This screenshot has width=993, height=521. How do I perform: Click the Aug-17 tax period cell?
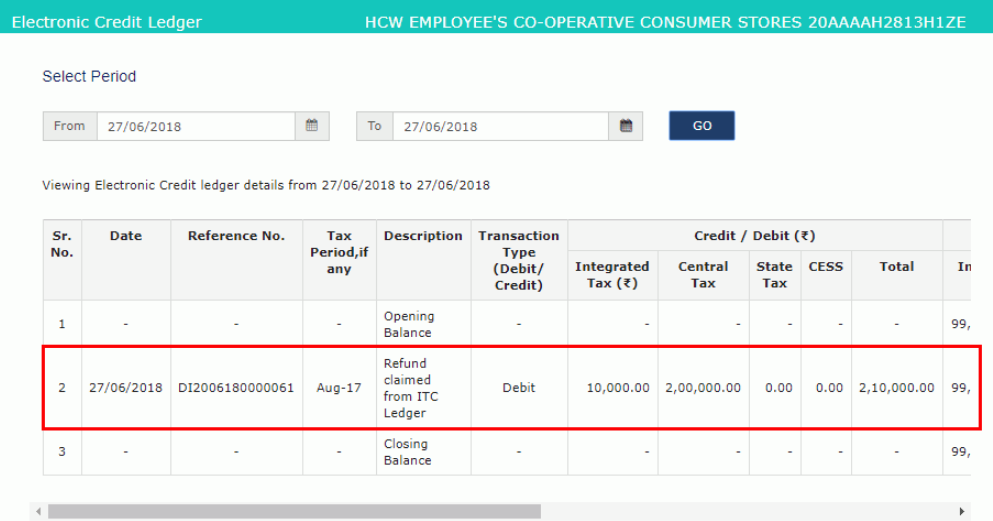tap(339, 387)
